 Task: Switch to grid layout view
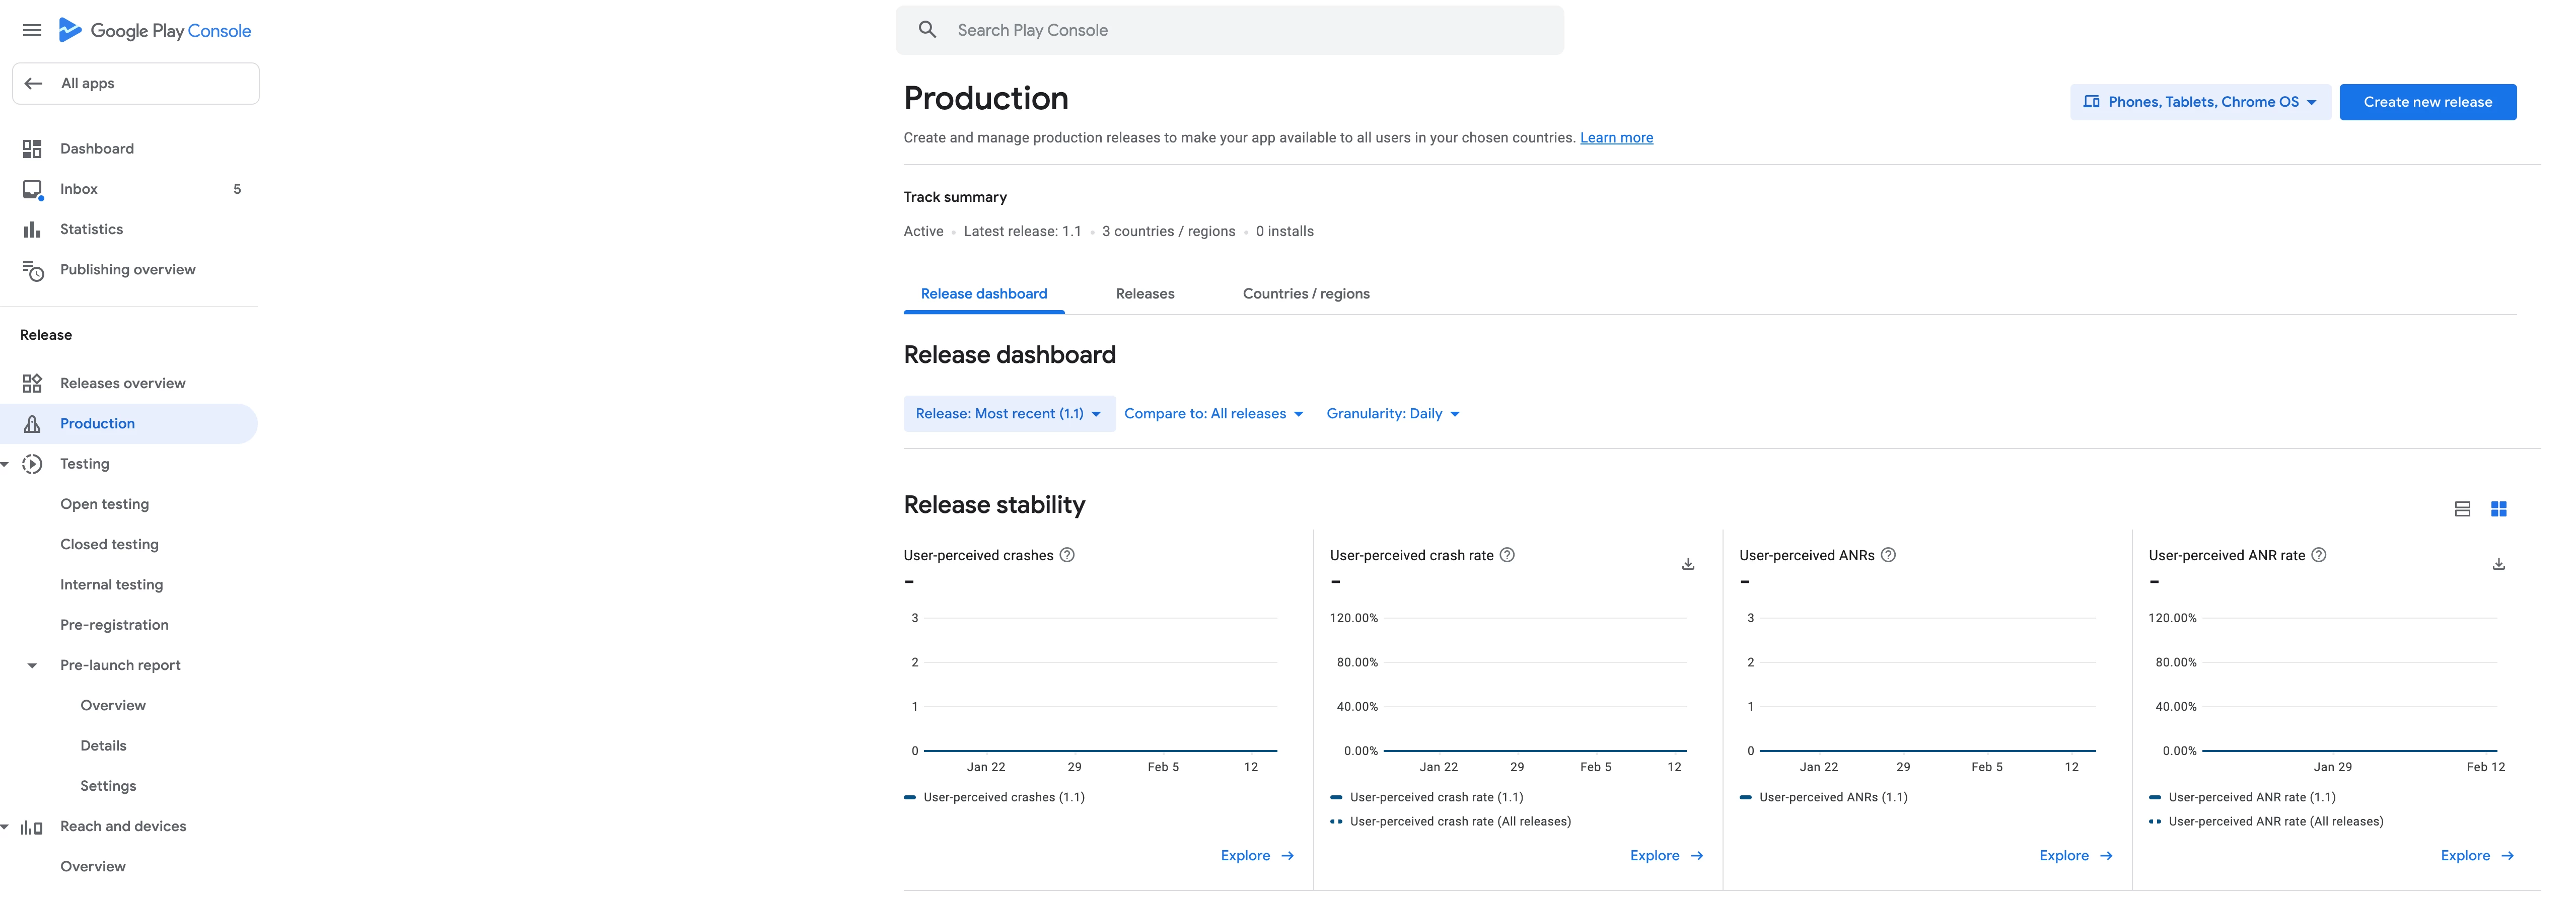click(x=2498, y=509)
